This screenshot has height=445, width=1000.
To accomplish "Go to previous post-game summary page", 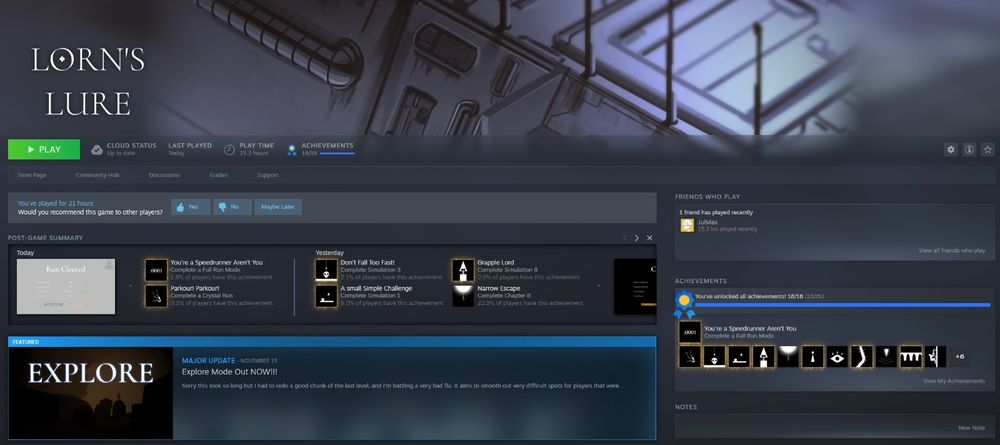I will 624,238.
